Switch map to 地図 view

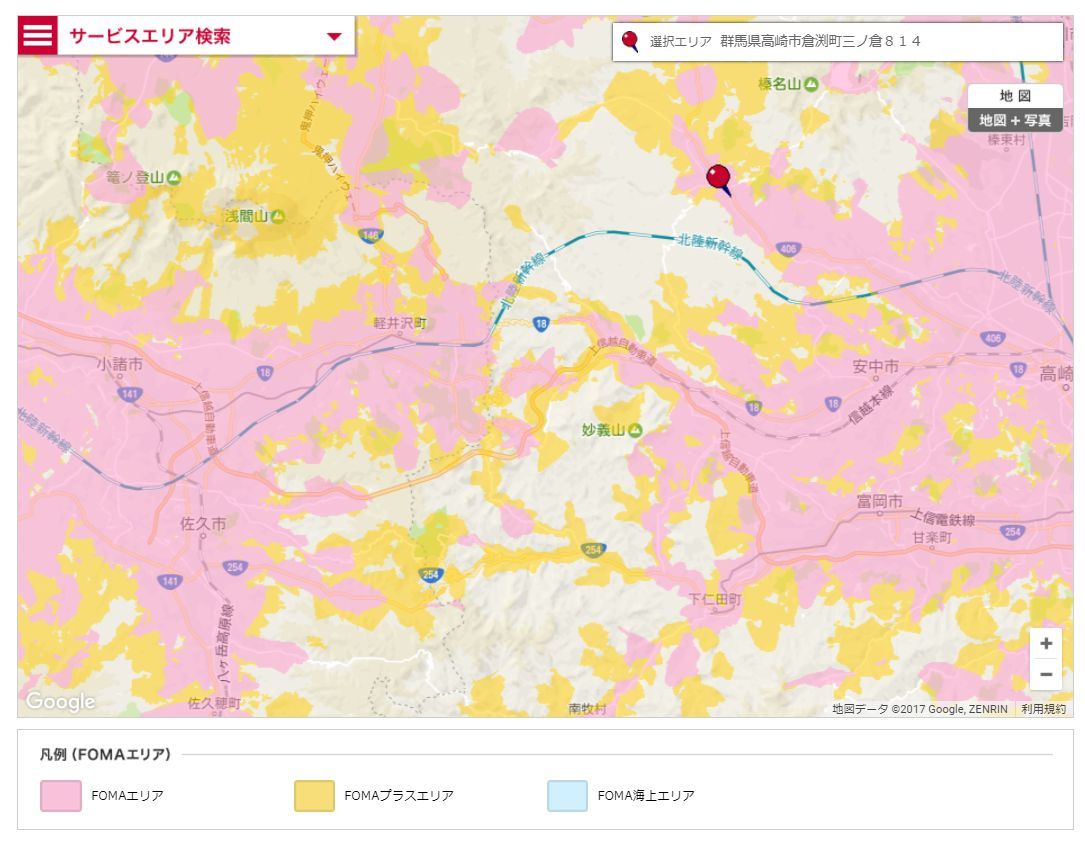point(1014,96)
